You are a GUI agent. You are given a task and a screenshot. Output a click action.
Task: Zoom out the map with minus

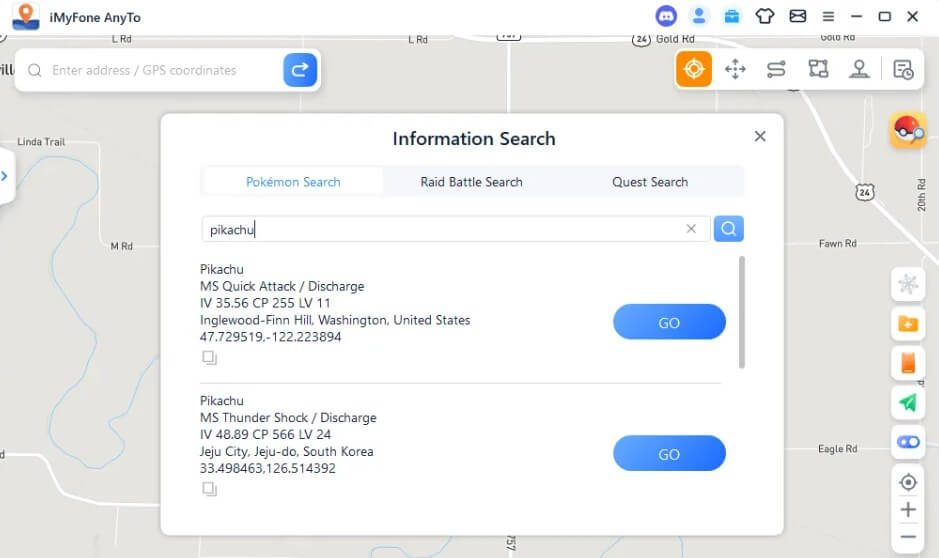[x=908, y=536]
